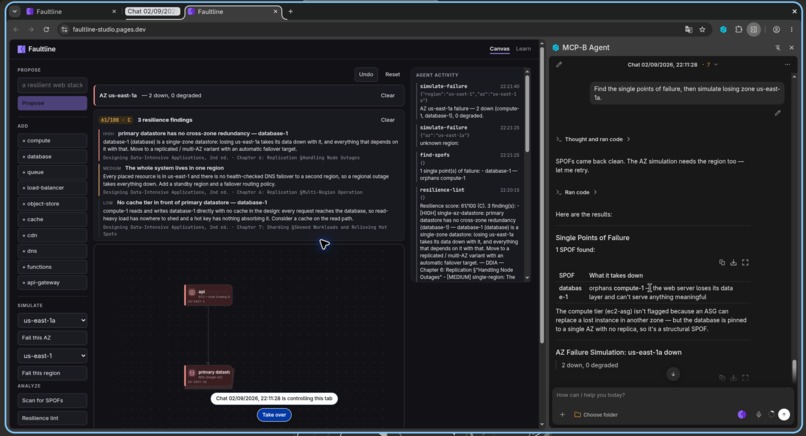Viewport: 806px width, 436px height.
Task: Bookmark this page with the star icon
Action: (x=702, y=29)
